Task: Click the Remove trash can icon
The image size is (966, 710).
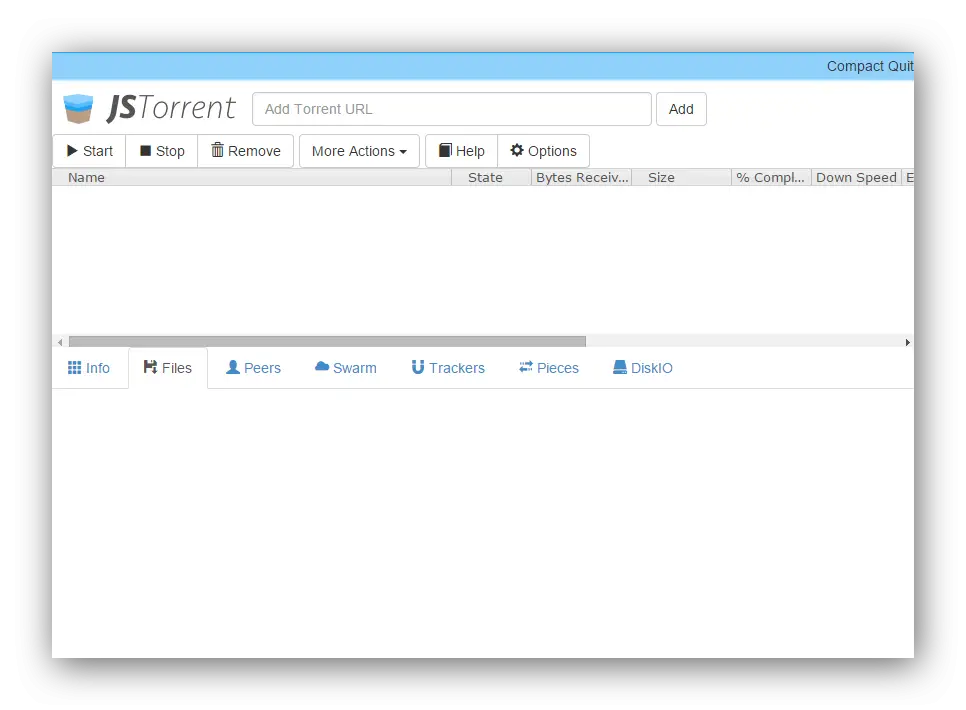Action: click(x=217, y=150)
